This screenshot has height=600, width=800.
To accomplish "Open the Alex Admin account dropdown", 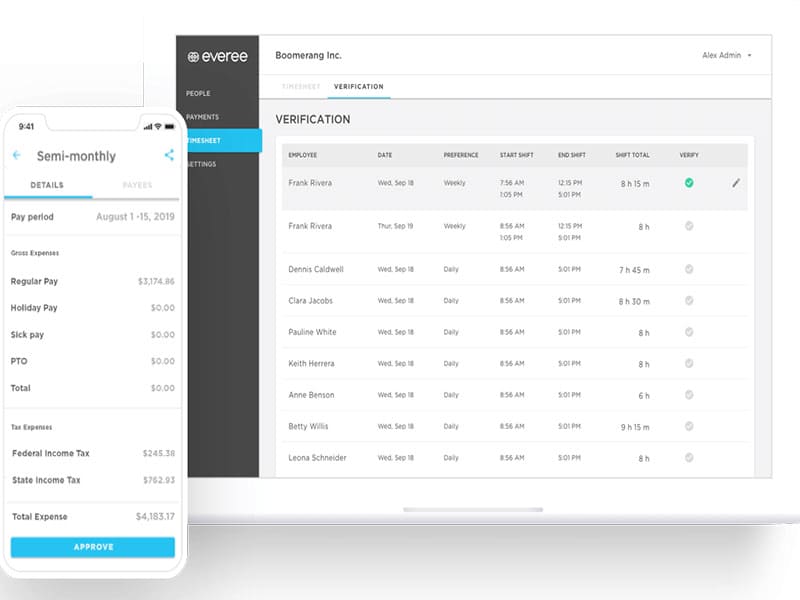I will 727,55.
